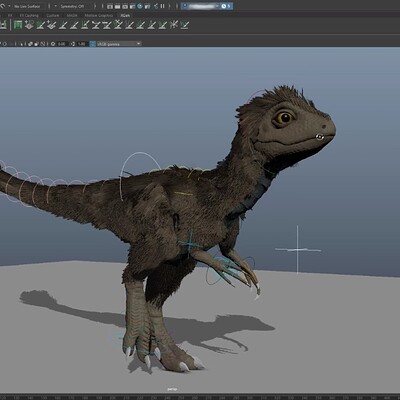Viewport: 400px width, 400px height.
Task: Switch to the MASH shelf tab
Action: pos(72,15)
